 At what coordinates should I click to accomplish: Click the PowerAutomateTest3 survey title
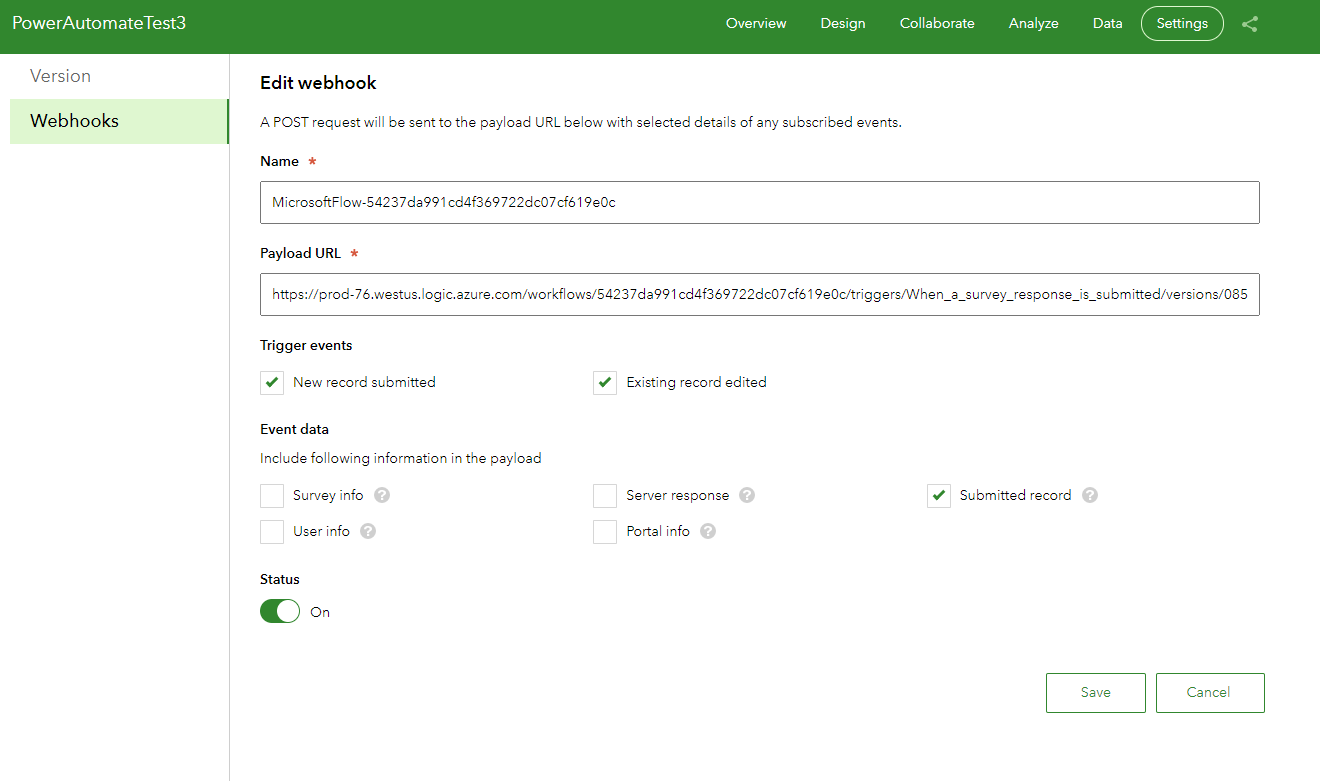tap(99, 23)
